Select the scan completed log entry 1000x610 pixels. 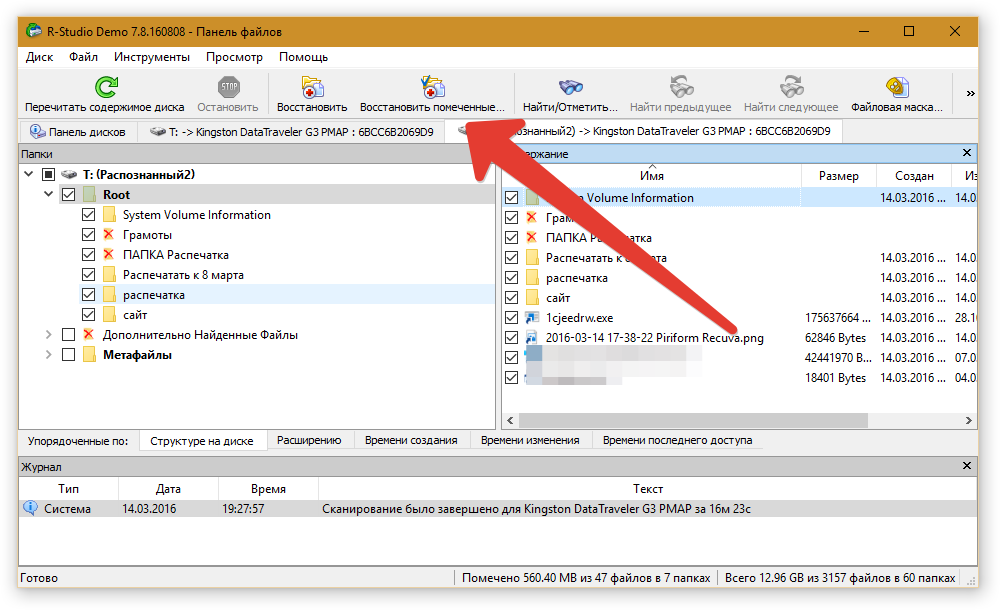(x=497, y=509)
